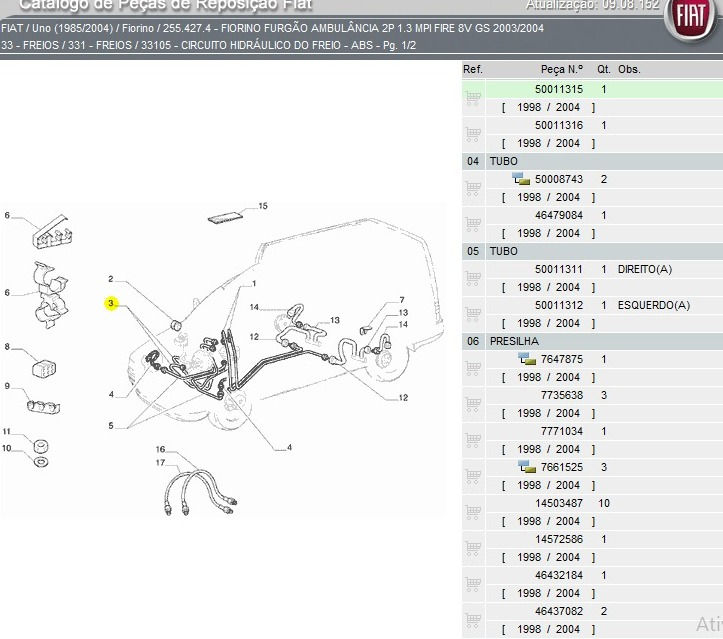Open substitution icon beside 50008743
The image size is (723, 639).
(521, 179)
